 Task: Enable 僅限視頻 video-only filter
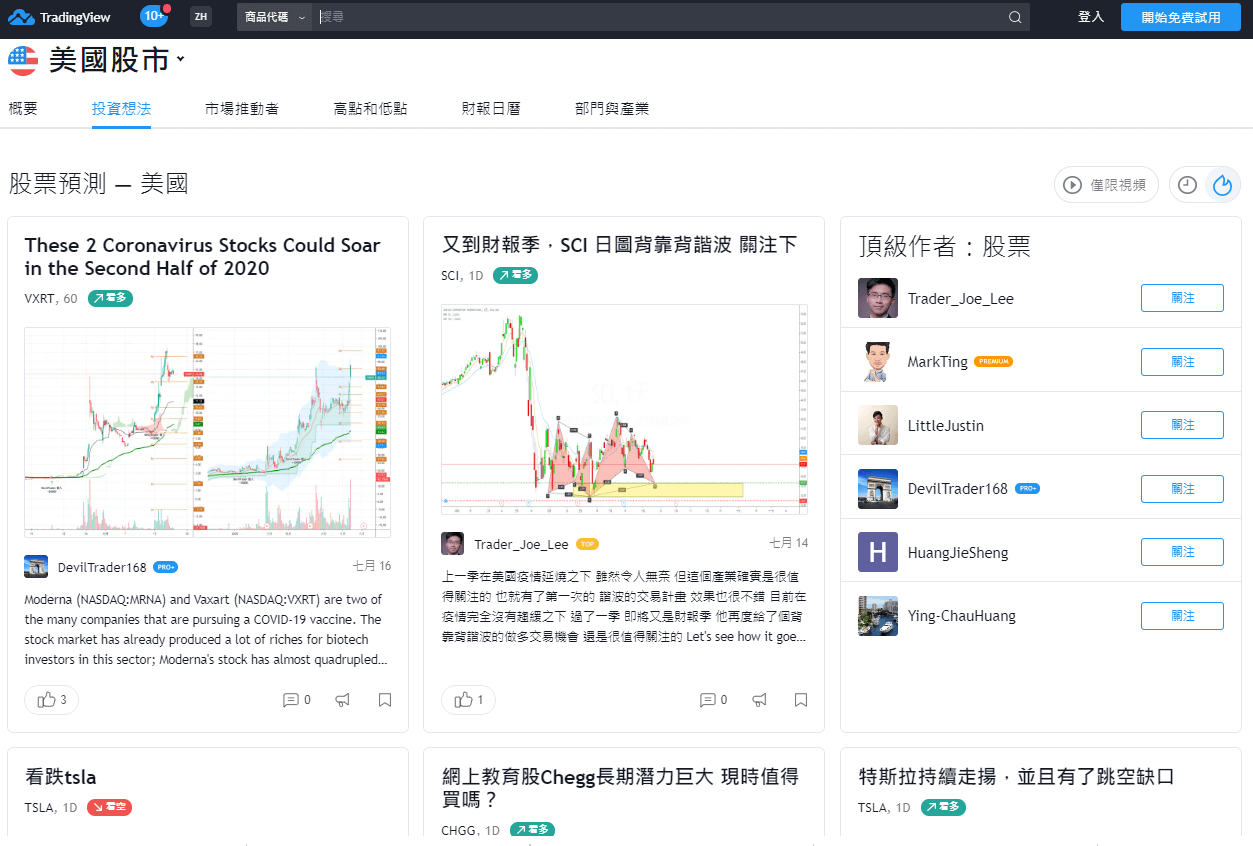click(x=1105, y=184)
